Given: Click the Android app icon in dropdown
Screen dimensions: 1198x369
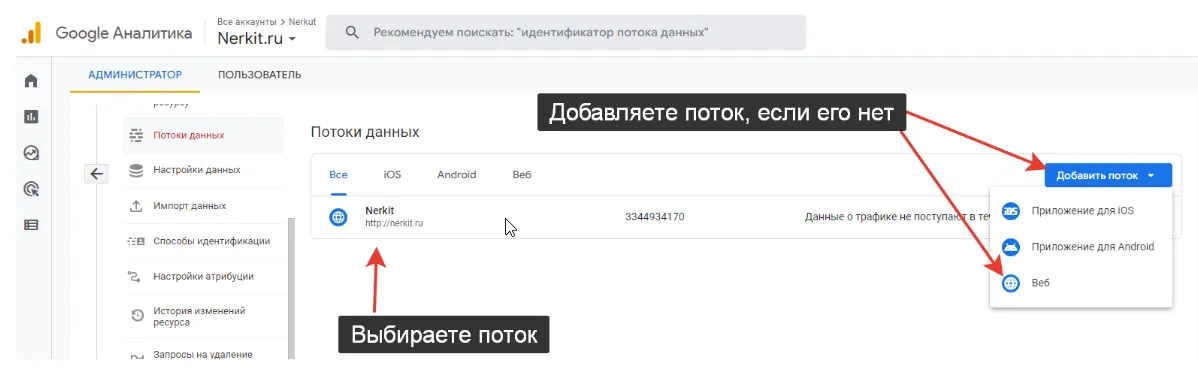Looking at the screenshot, I should (1011, 247).
